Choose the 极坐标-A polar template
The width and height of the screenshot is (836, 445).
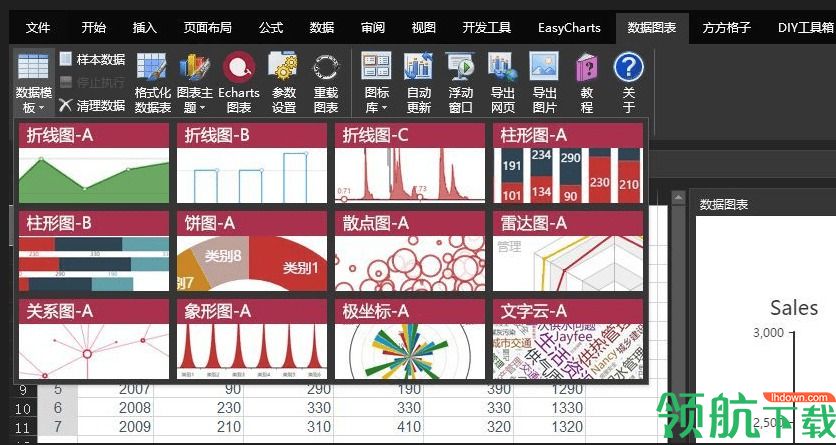pos(410,339)
